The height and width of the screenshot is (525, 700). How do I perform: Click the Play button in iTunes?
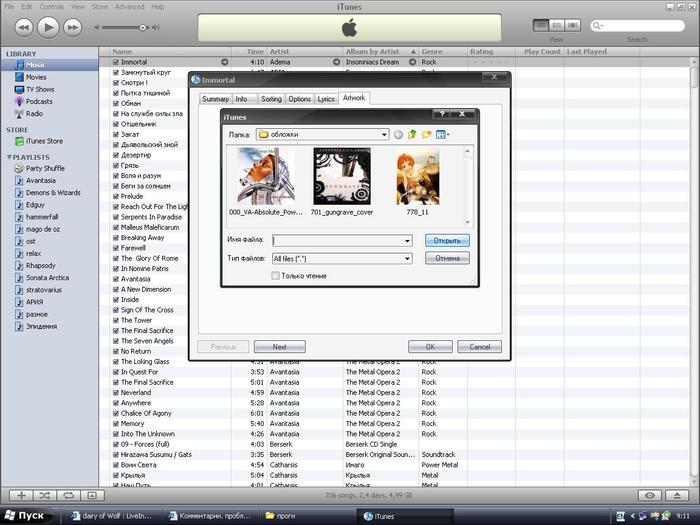point(48,27)
